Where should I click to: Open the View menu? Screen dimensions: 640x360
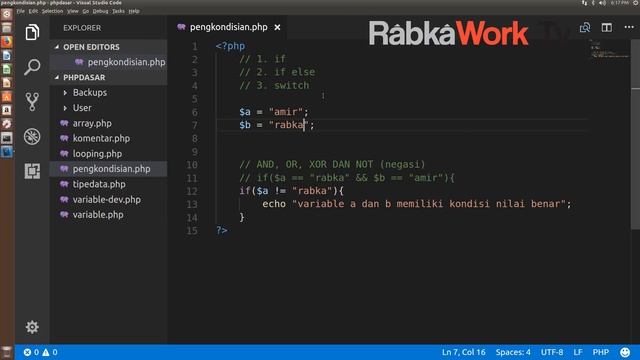pyautogui.click(x=73, y=11)
